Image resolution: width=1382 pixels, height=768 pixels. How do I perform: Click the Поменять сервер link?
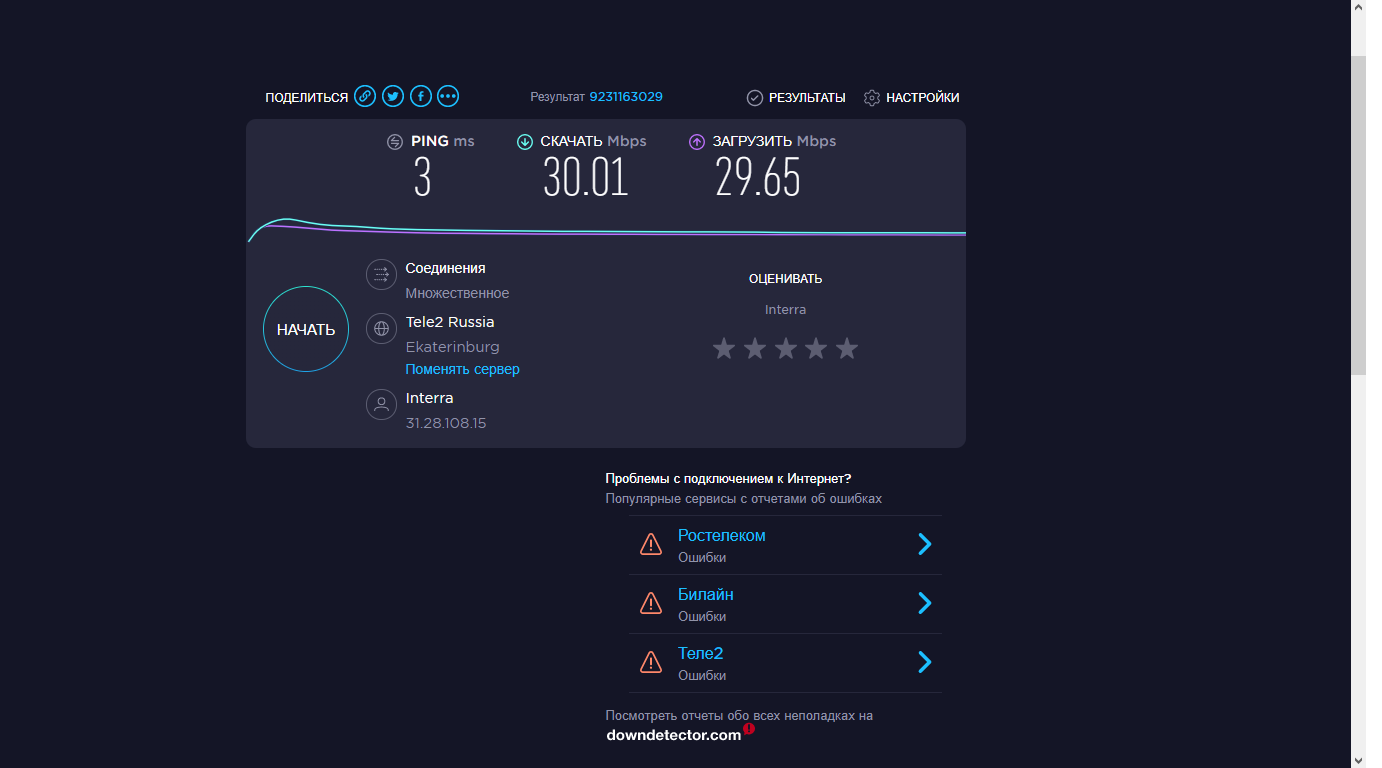pyautogui.click(x=462, y=369)
